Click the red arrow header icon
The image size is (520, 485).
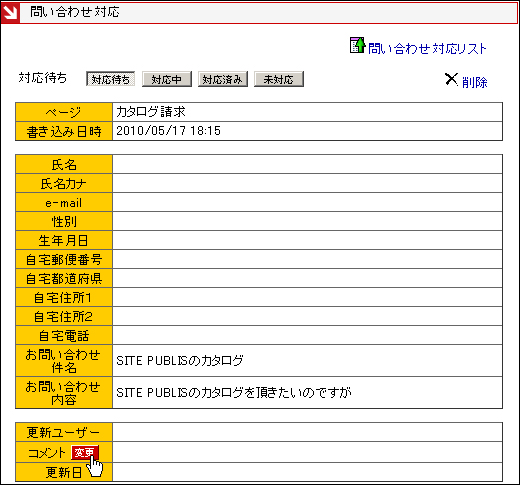10,13
